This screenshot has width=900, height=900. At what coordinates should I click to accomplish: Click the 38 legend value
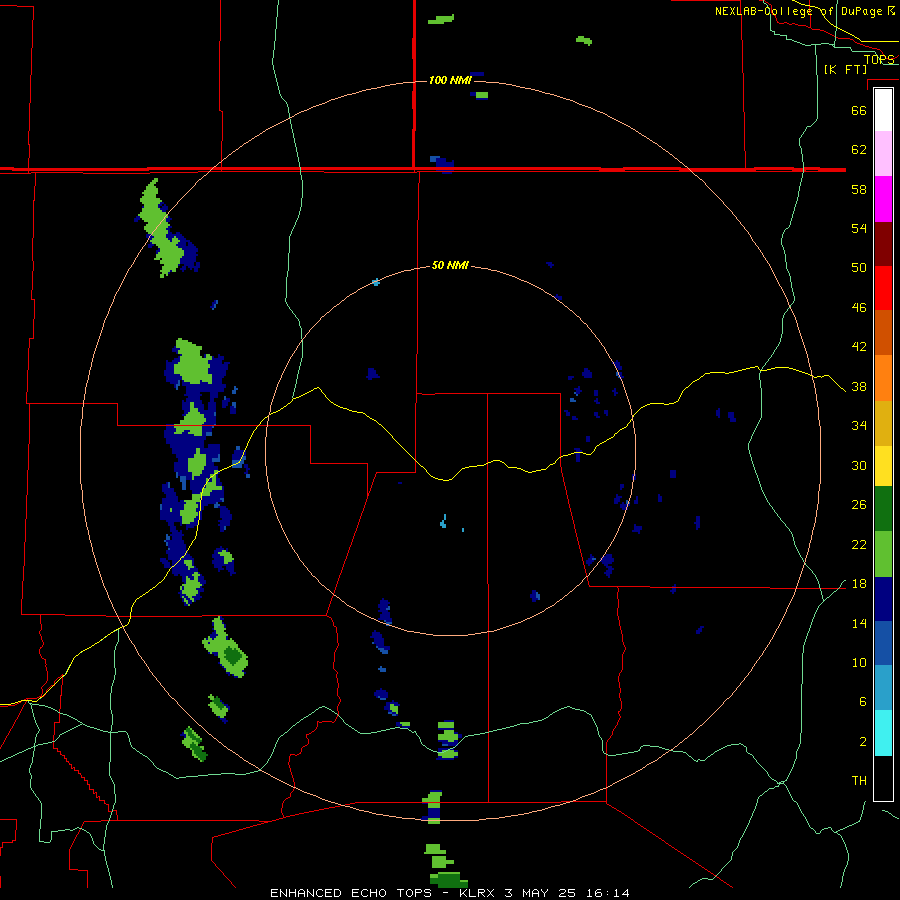click(x=859, y=386)
